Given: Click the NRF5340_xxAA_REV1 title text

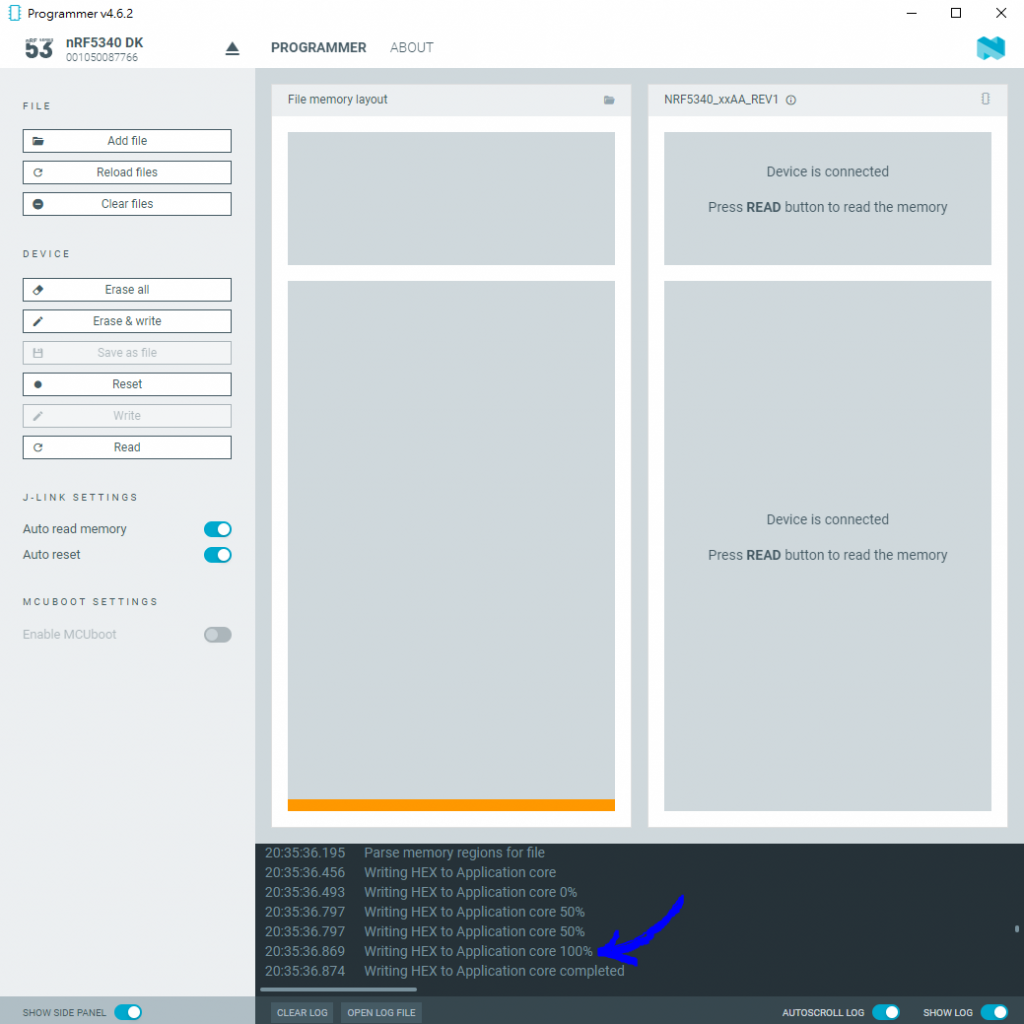Looking at the screenshot, I should click(x=721, y=99).
